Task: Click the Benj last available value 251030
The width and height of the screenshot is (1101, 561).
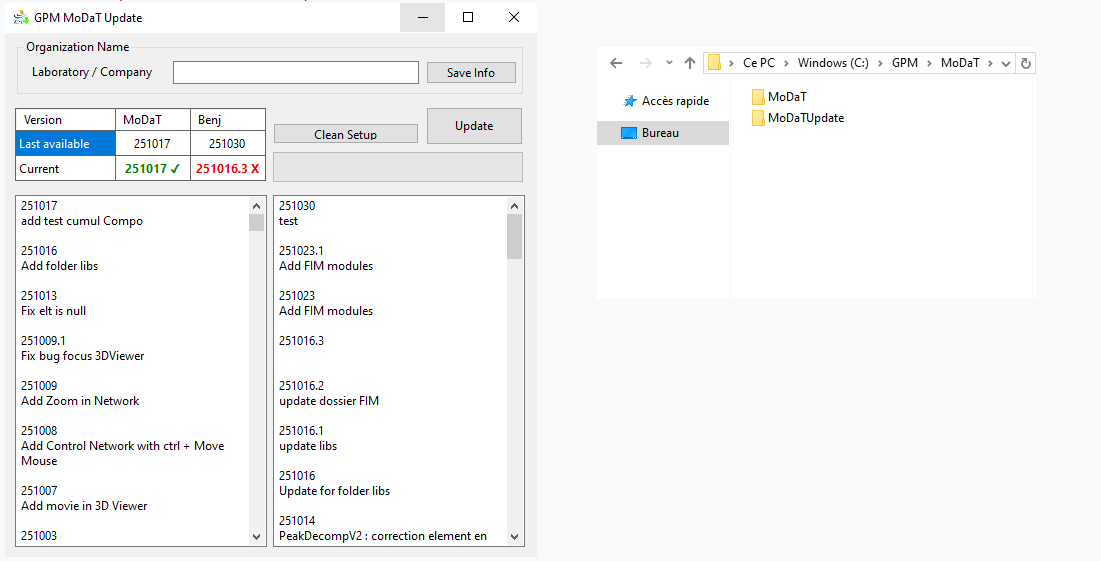Action: point(228,143)
